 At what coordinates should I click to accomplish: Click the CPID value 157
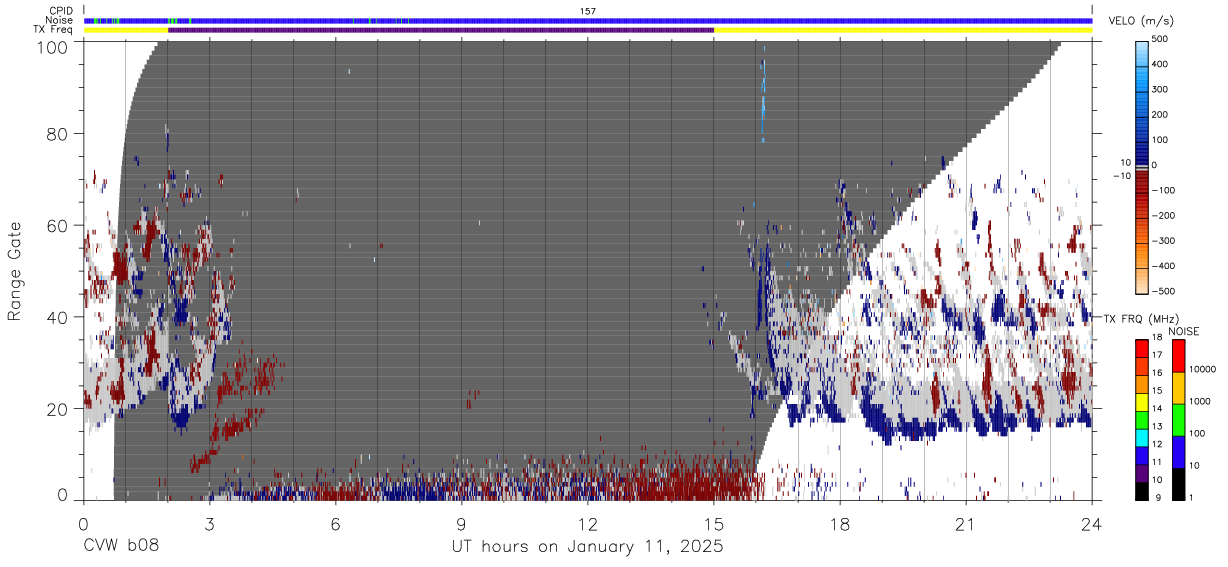[587, 11]
